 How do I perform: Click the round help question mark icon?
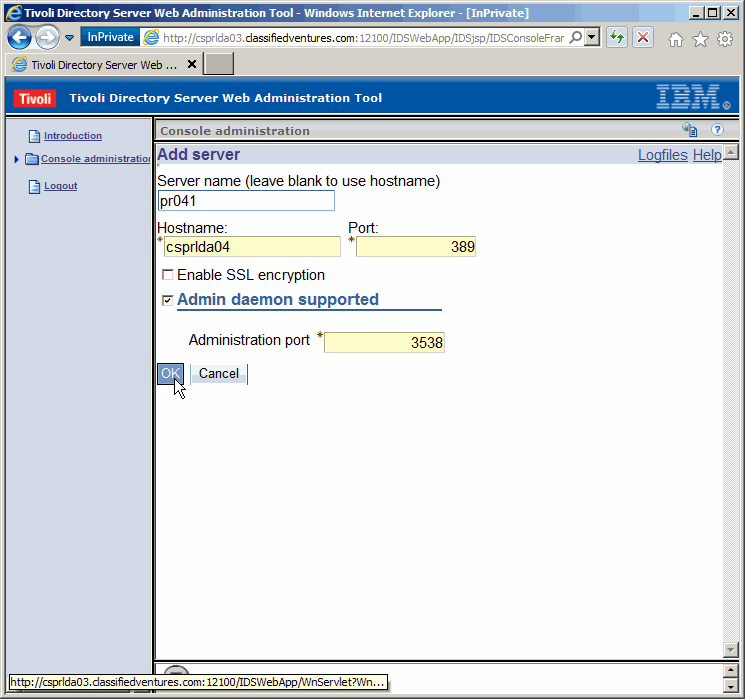pyautogui.click(x=717, y=130)
